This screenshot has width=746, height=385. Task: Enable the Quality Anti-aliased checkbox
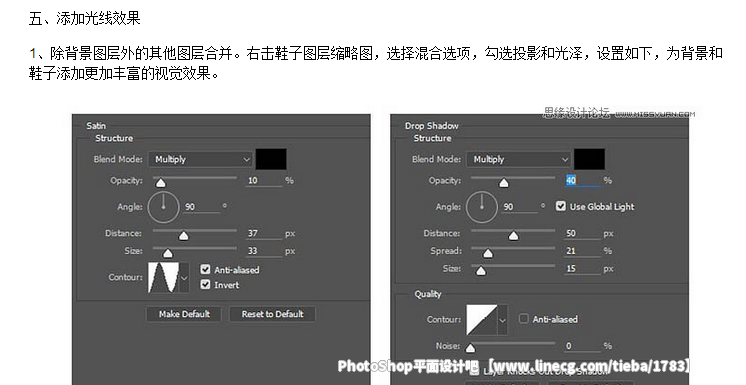coord(523,319)
